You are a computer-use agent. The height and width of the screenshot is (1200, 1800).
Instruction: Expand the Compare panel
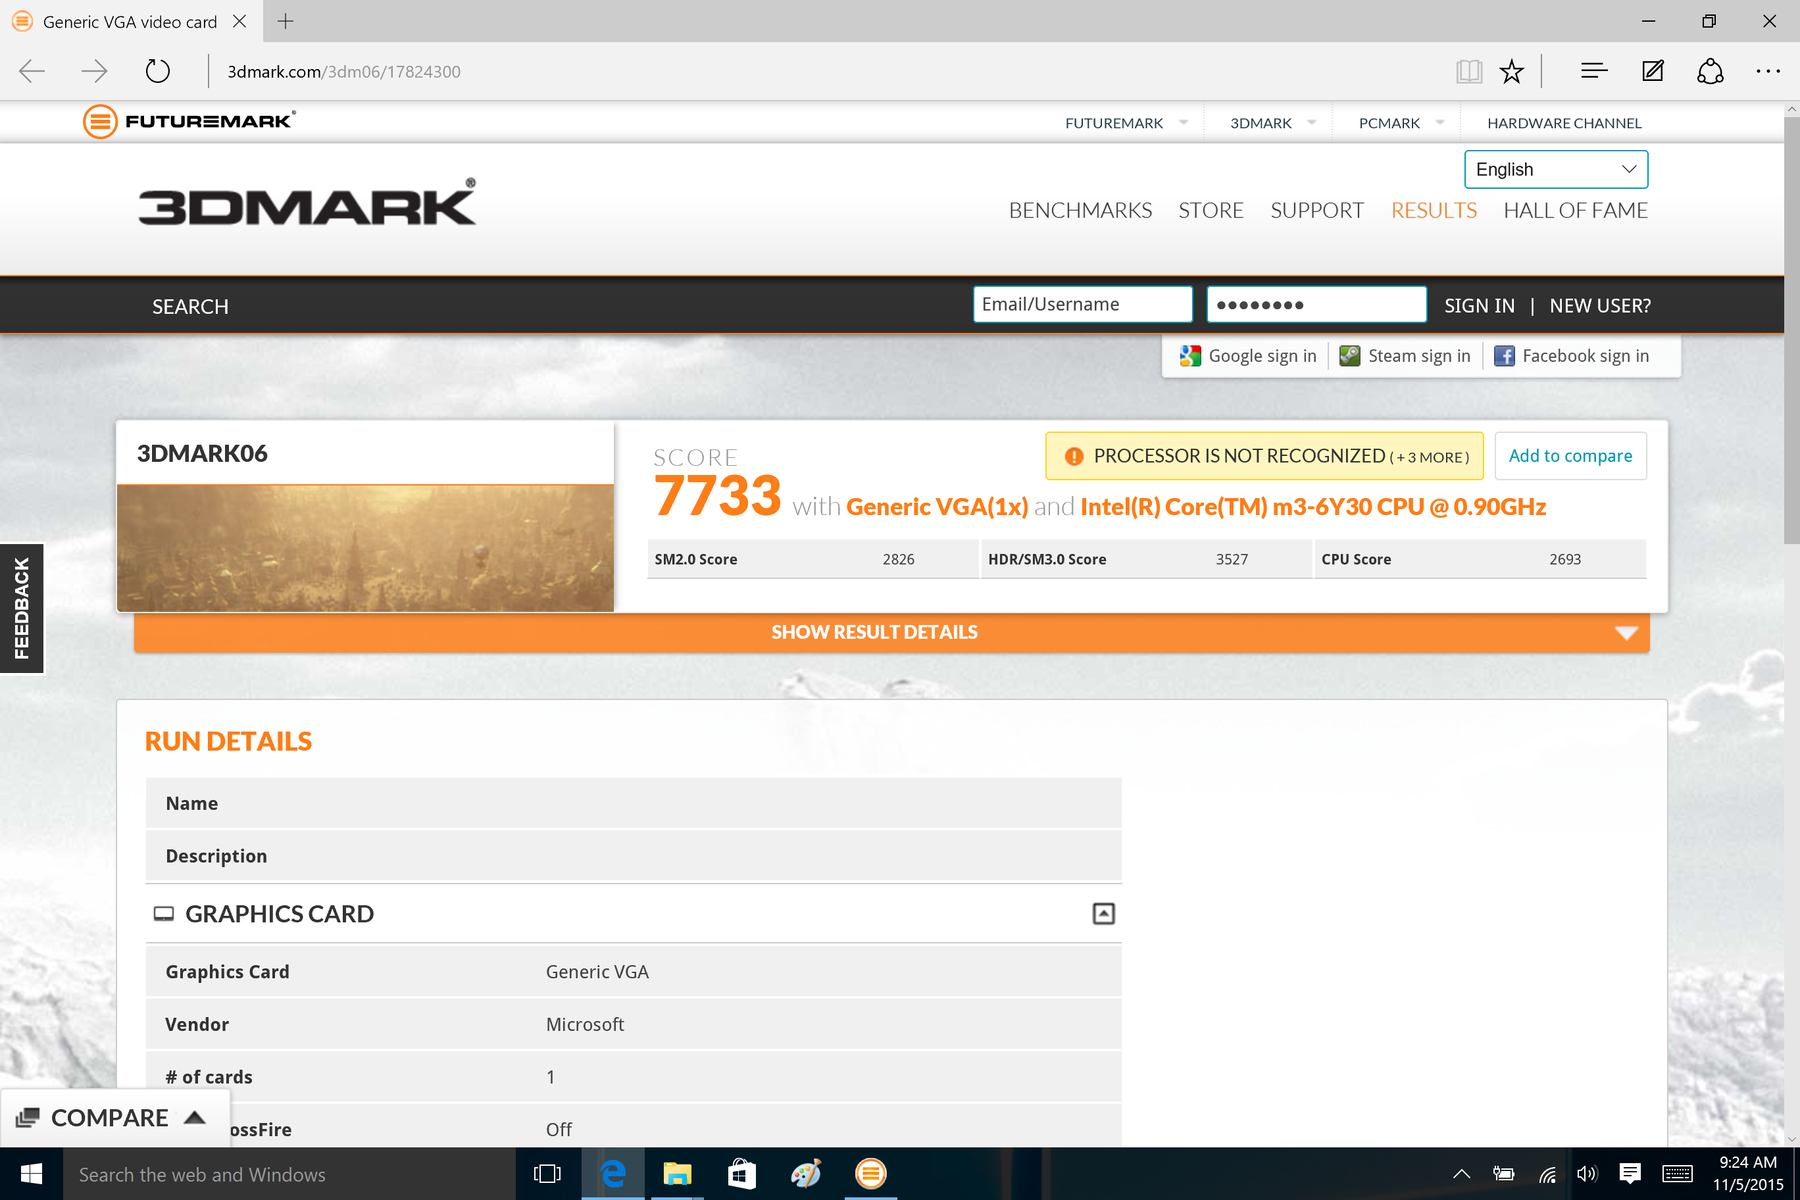coord(114,1118)
